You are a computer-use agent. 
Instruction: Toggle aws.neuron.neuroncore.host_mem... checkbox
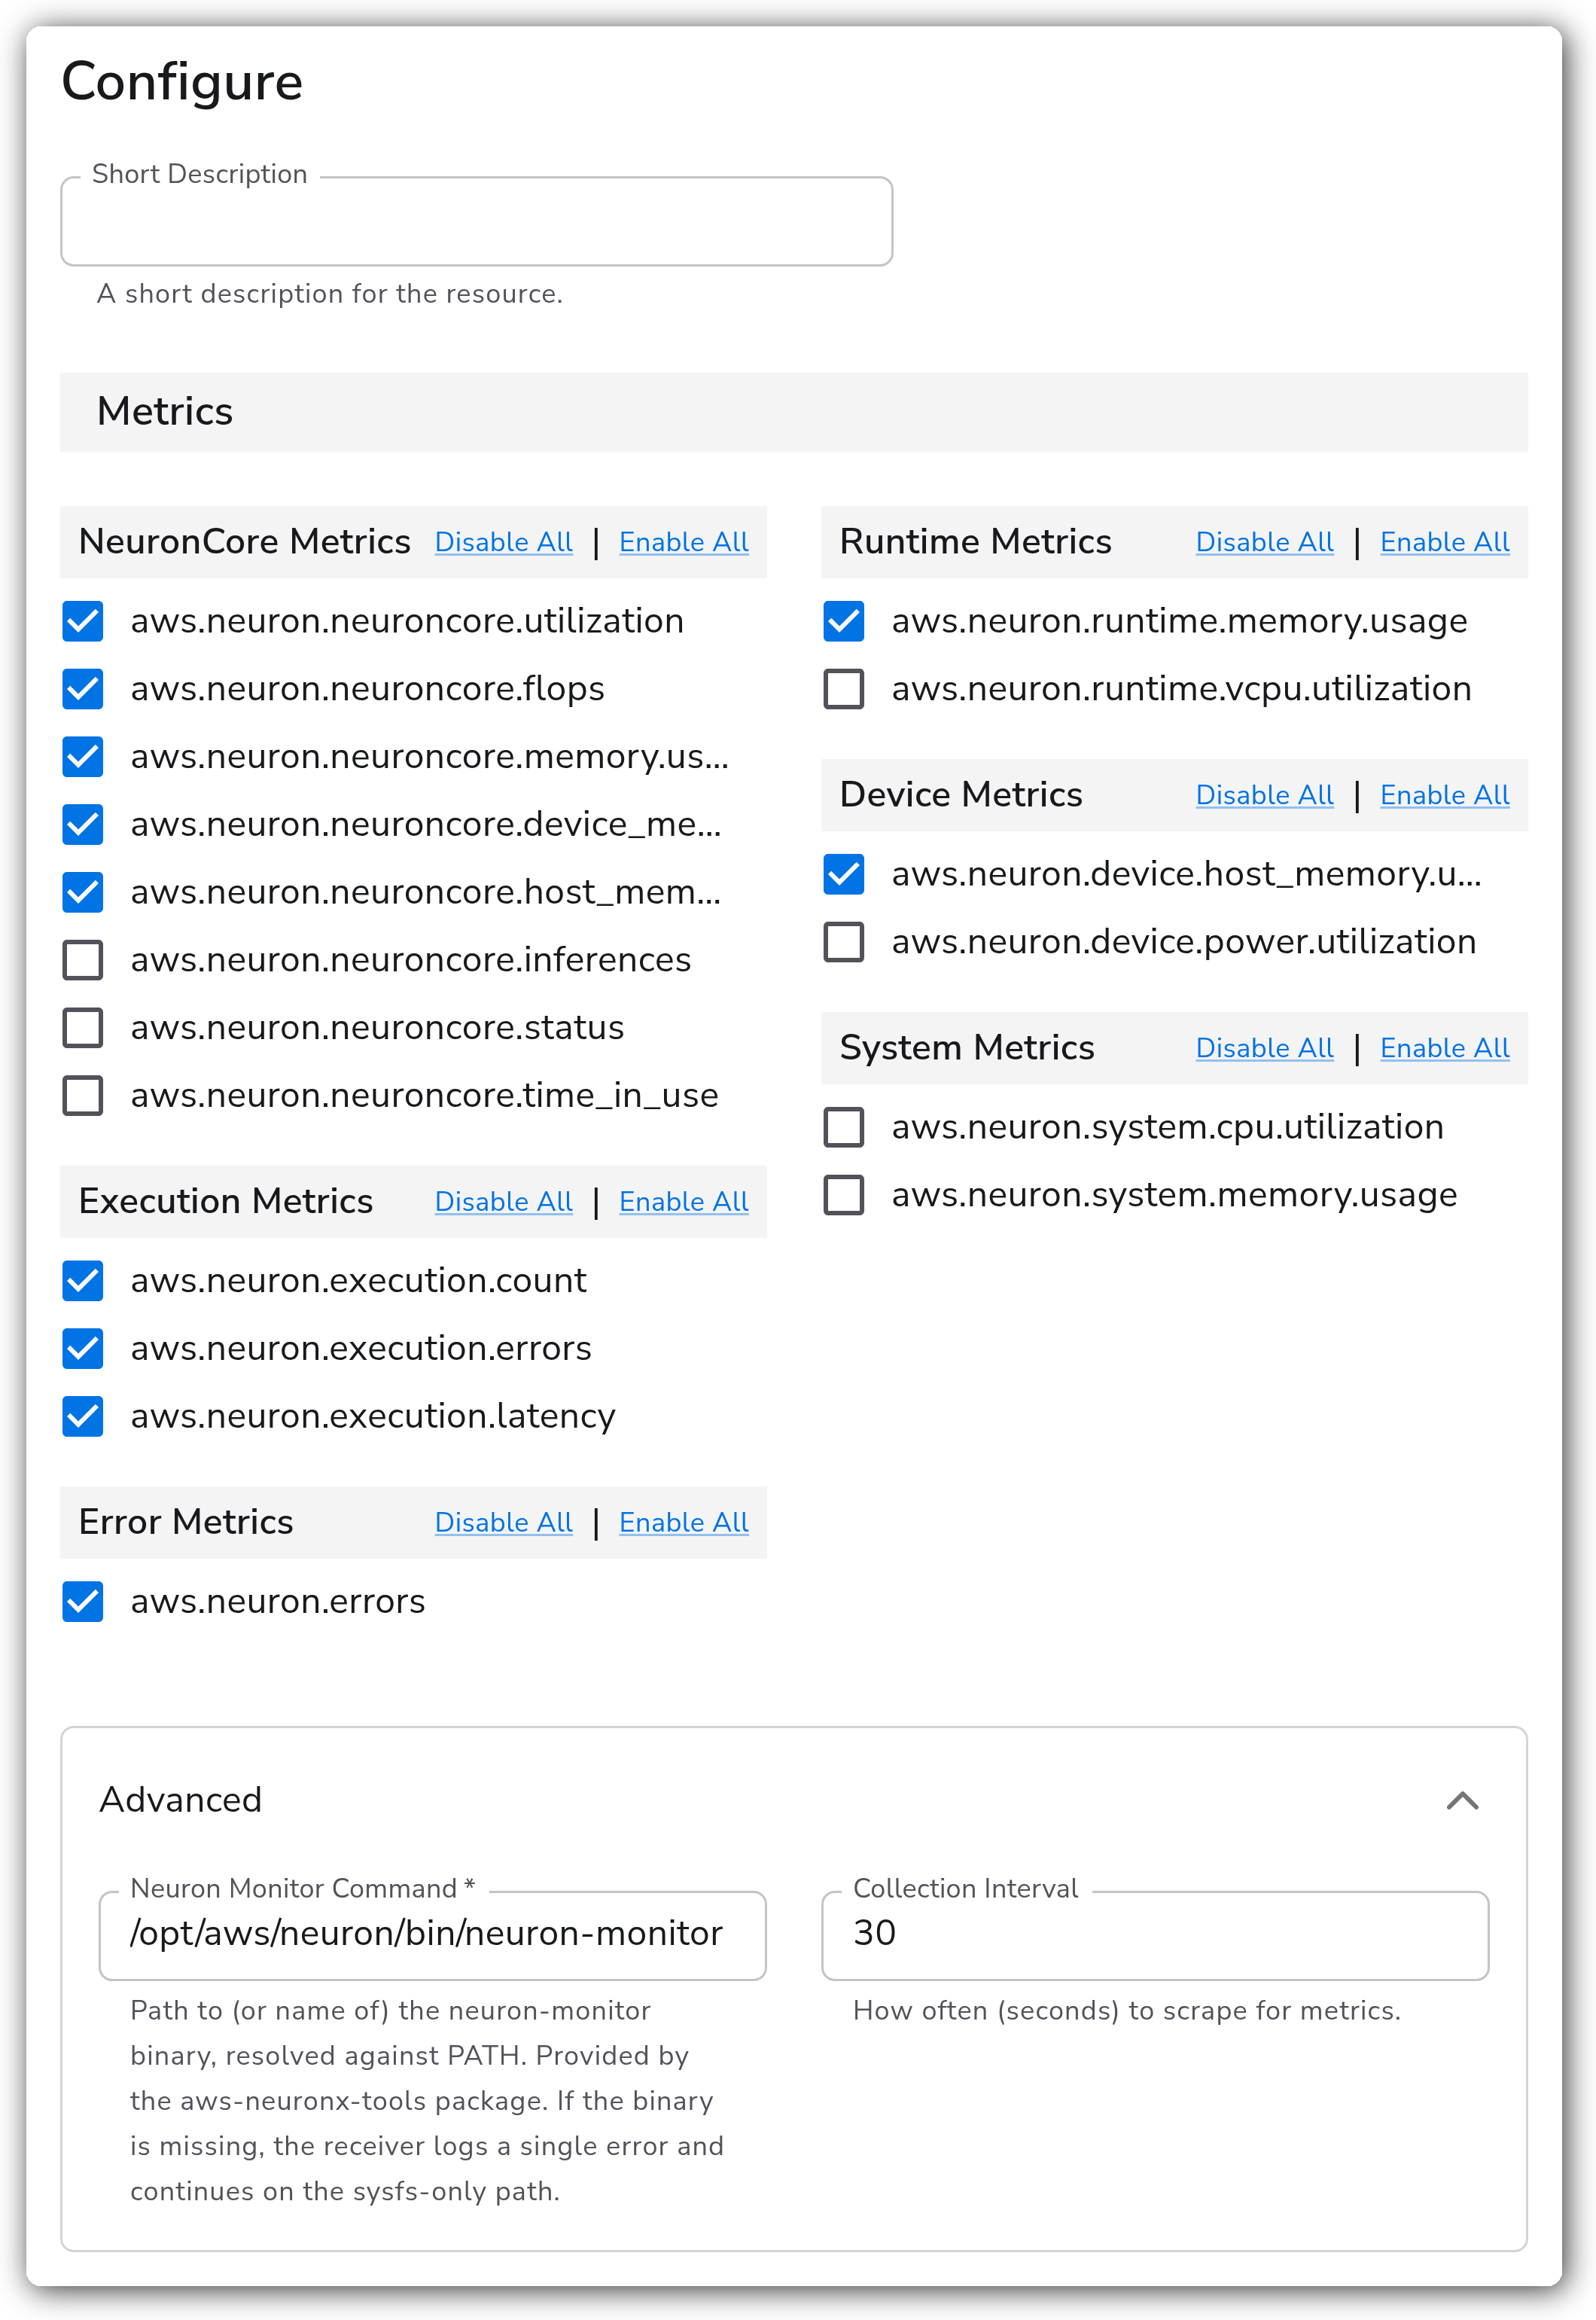(83, 892)
